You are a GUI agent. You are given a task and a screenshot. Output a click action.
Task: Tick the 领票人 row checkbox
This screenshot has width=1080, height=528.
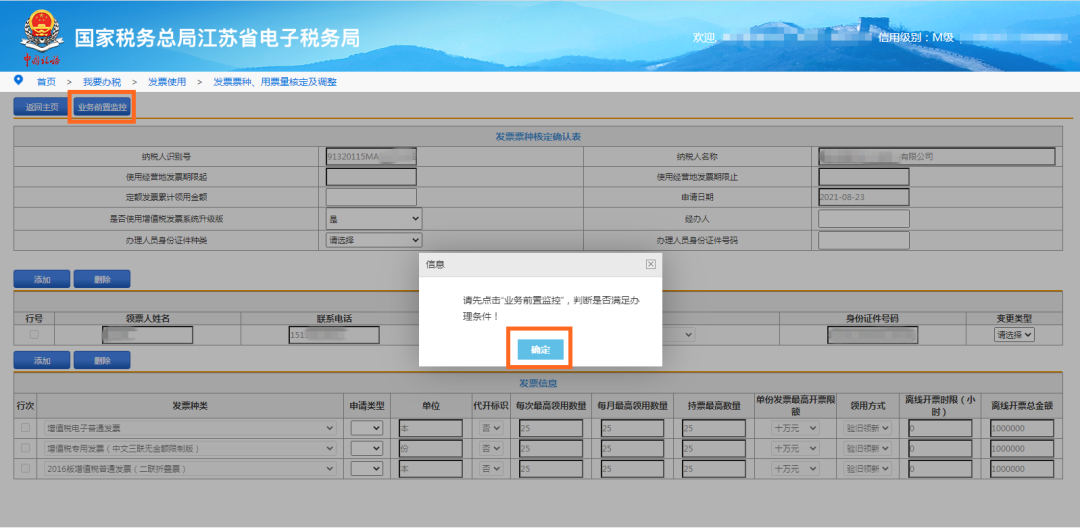point(34,335)
